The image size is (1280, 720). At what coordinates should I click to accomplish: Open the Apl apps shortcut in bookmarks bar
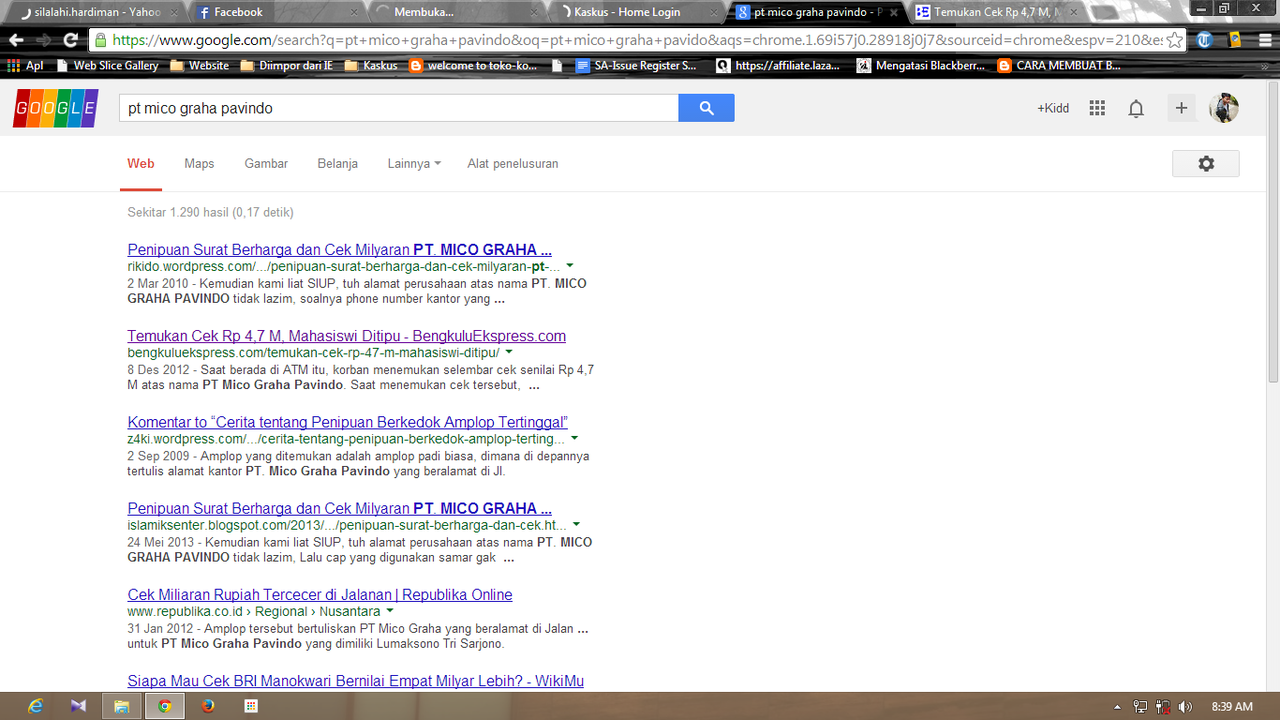point(26,66)
